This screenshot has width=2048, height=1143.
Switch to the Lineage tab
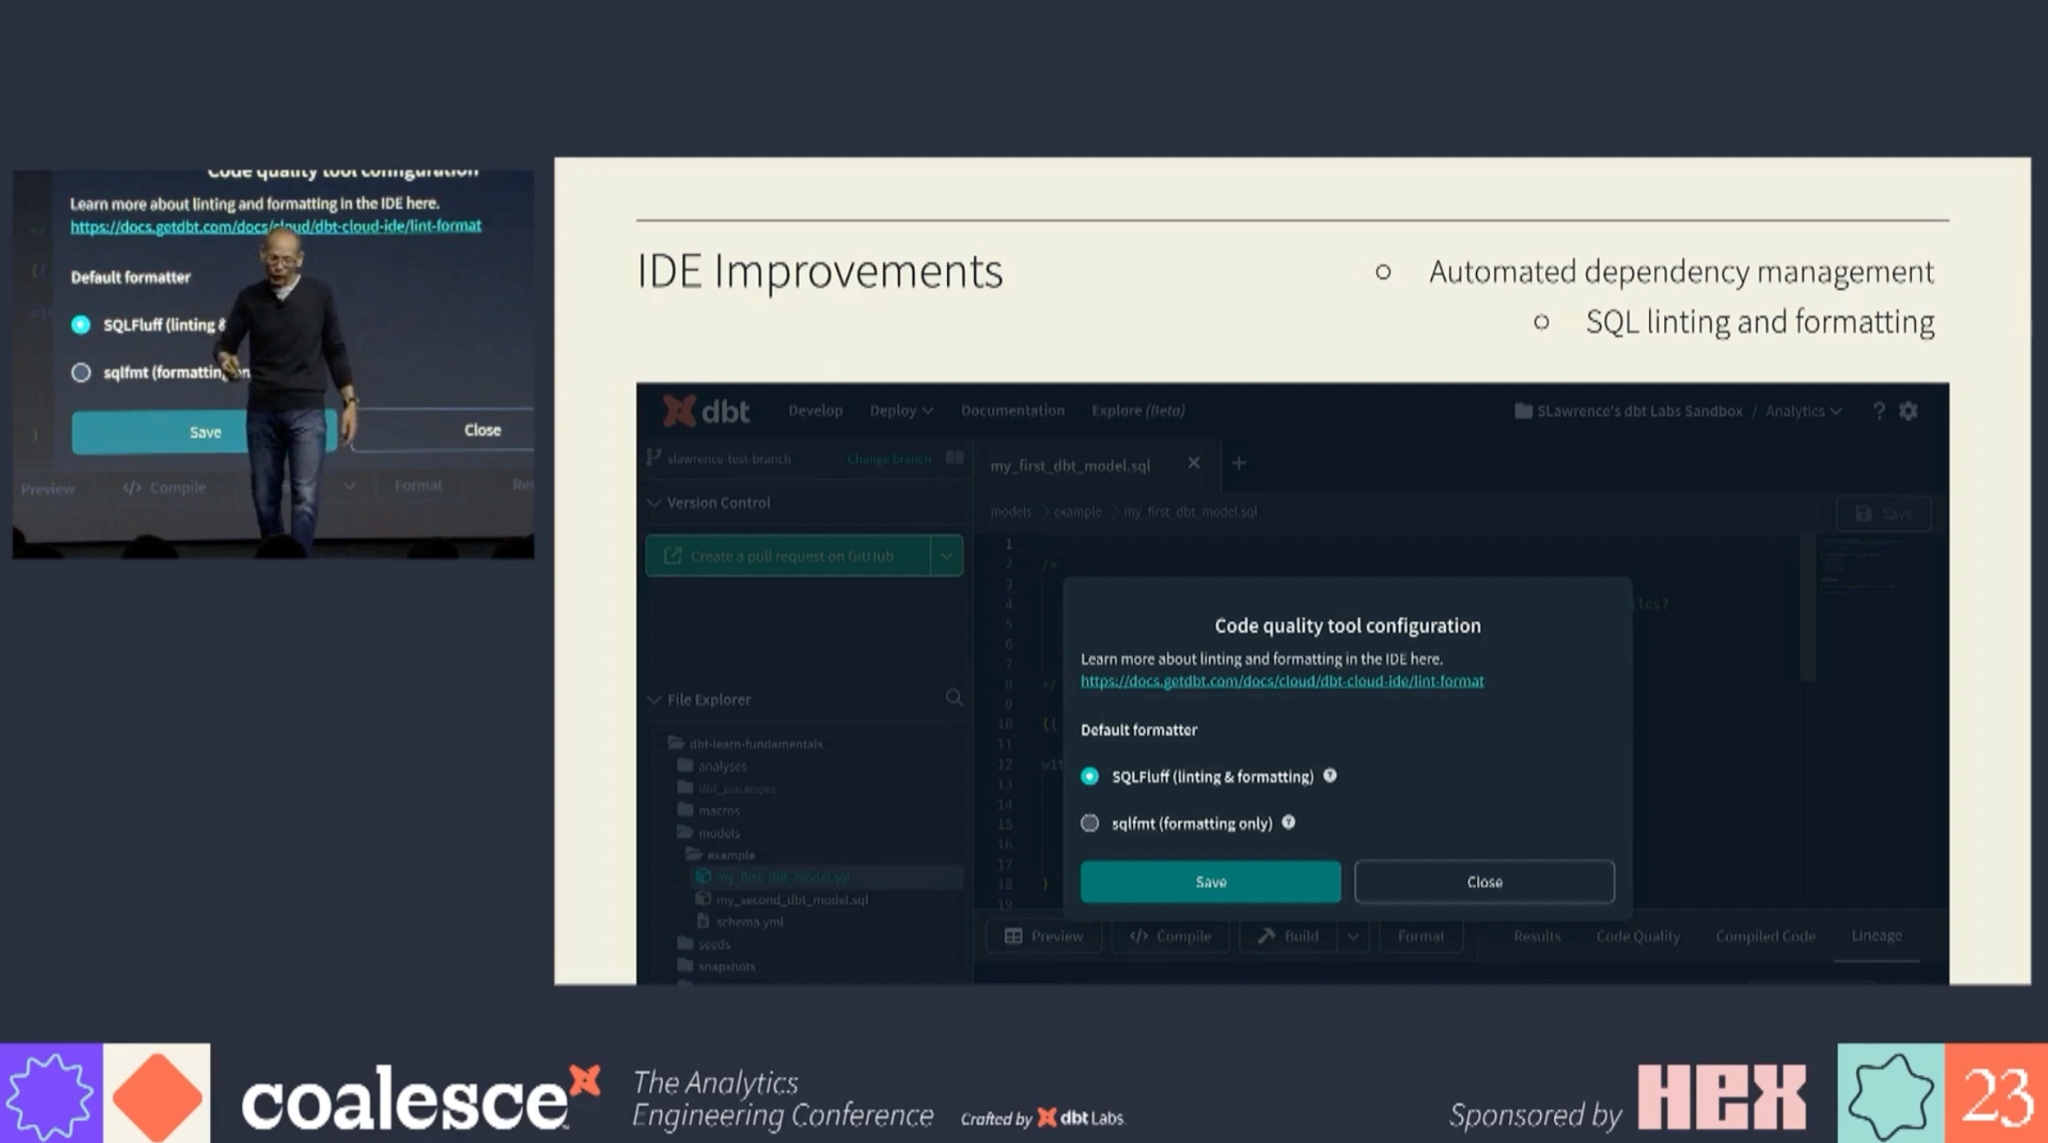pos(1875,936)
